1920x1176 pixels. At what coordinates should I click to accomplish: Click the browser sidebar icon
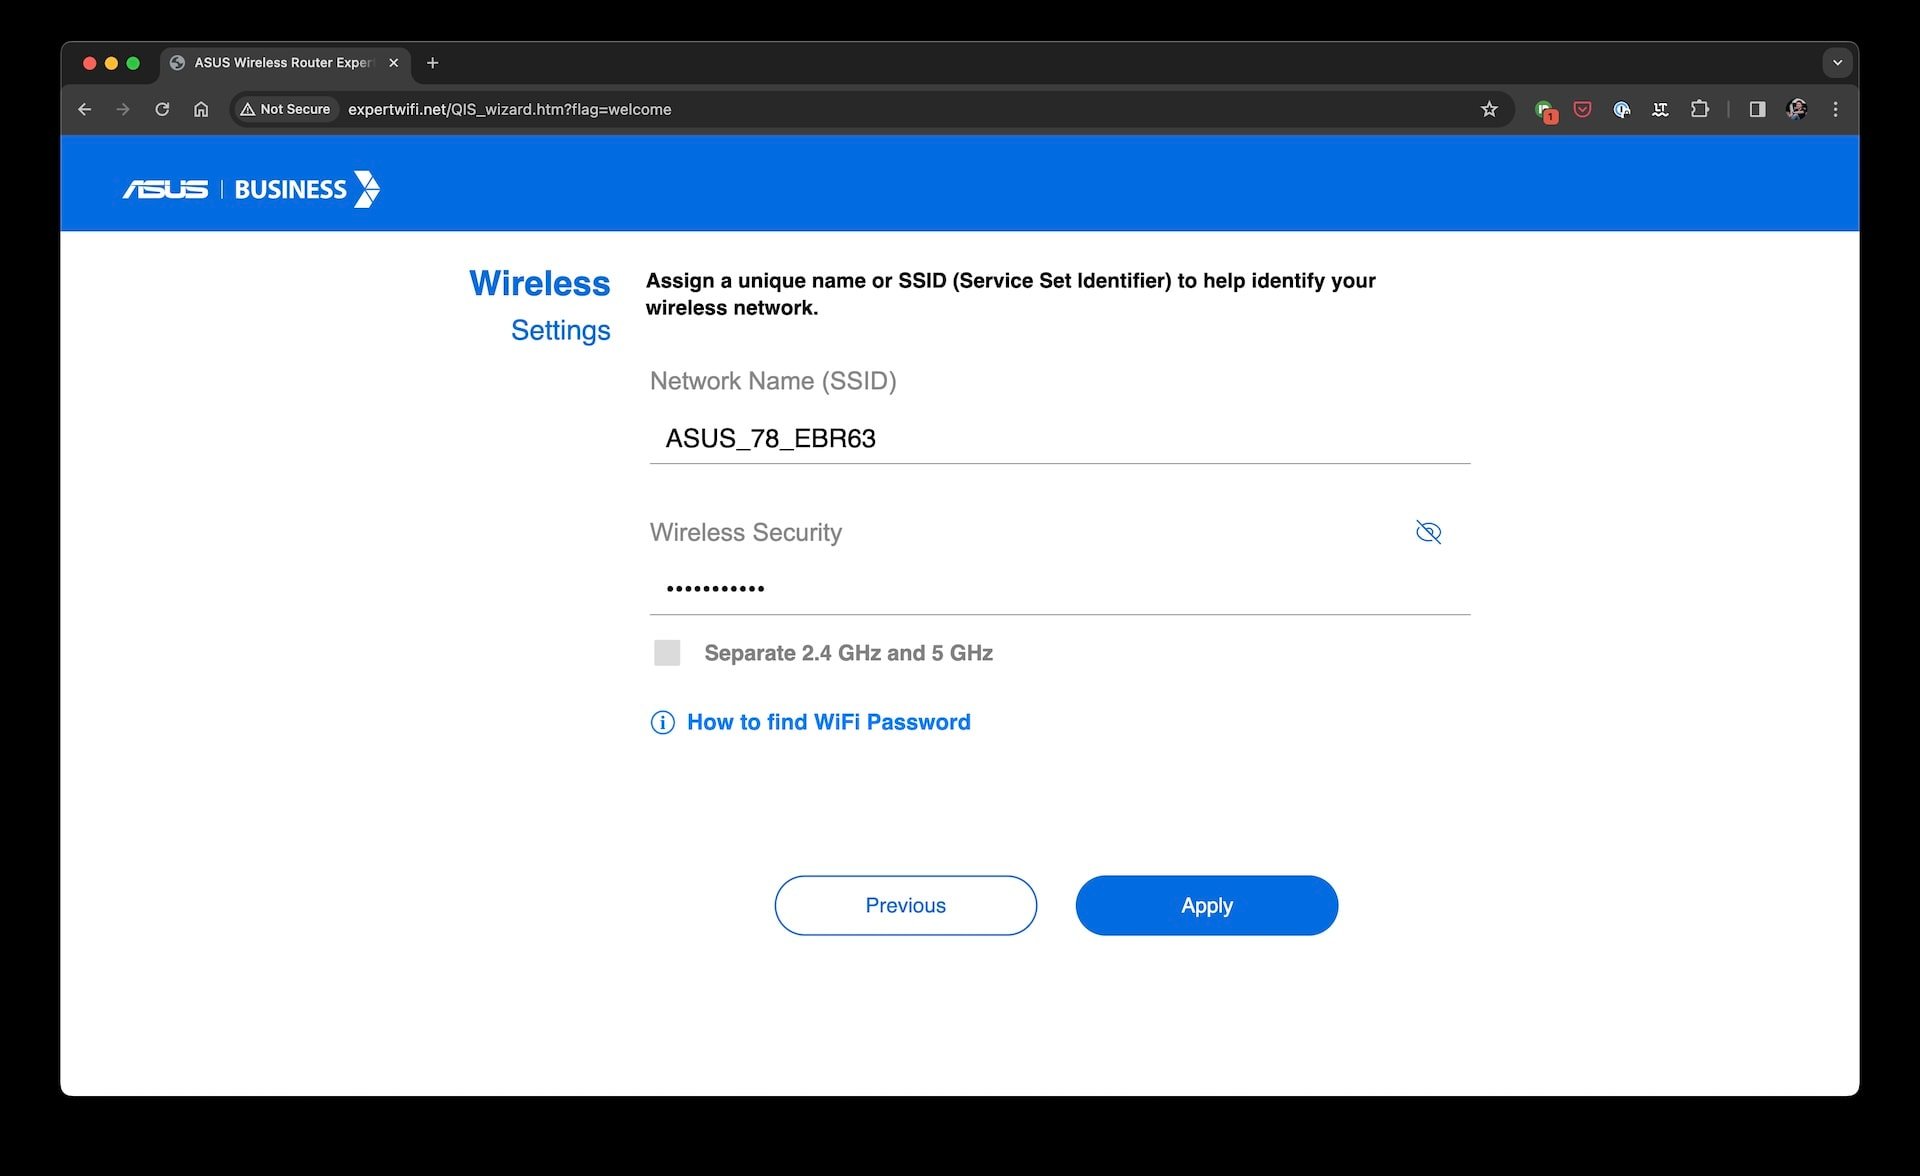click(x=1755, y=110)
